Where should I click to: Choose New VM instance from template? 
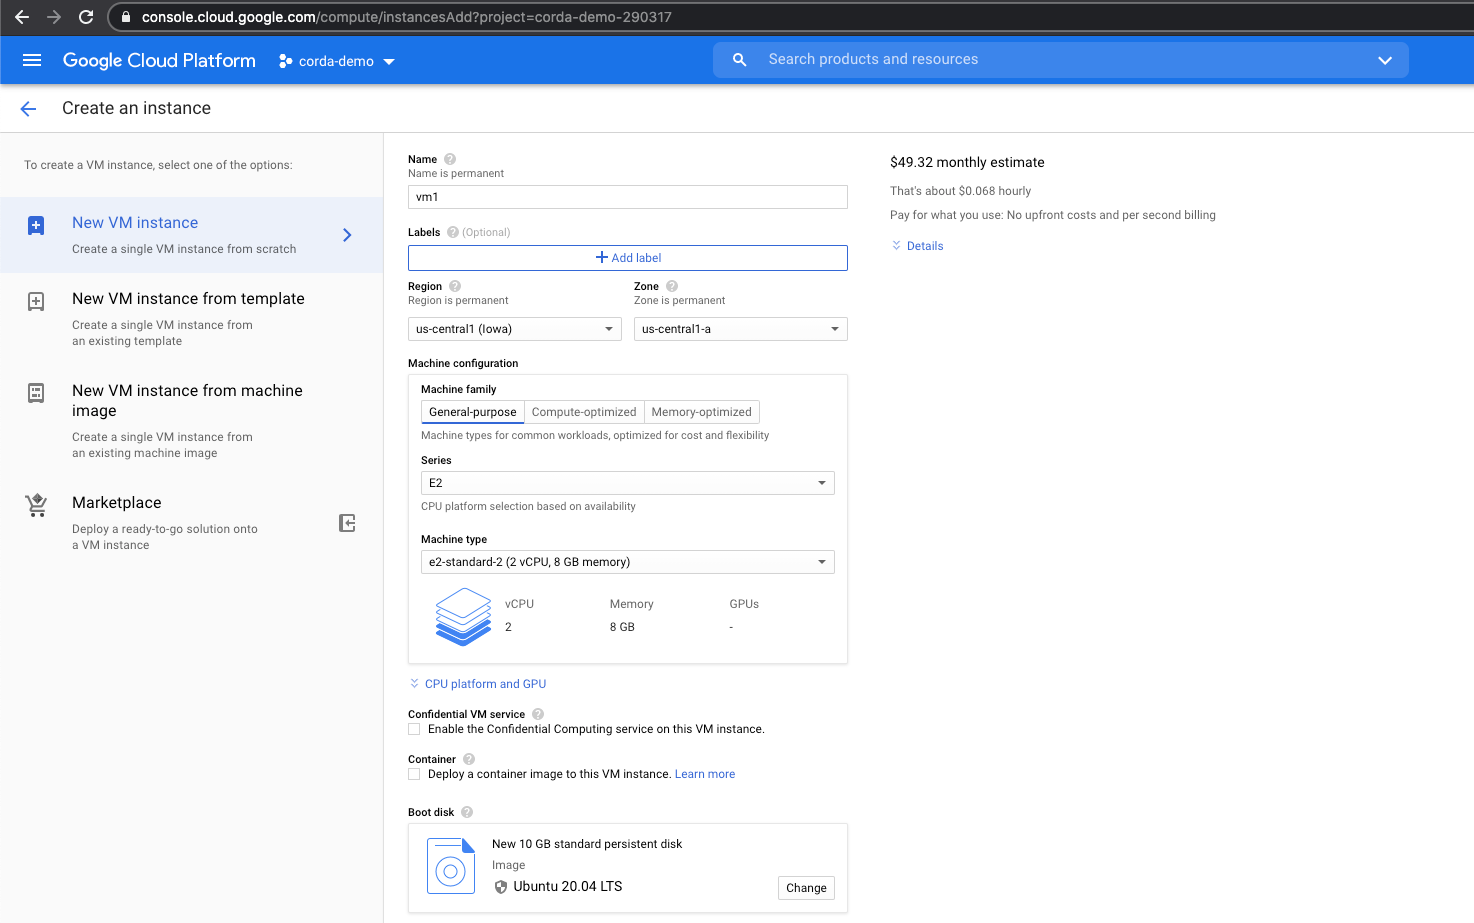192,318
